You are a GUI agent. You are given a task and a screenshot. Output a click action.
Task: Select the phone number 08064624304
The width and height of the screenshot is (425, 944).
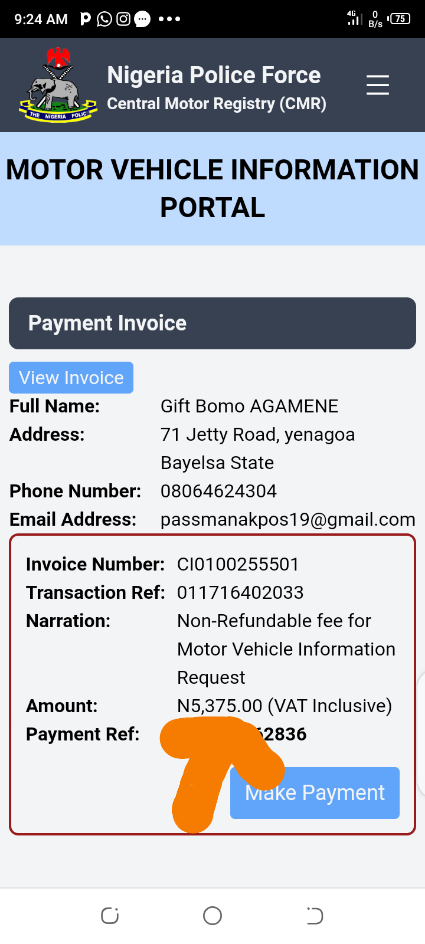(x=219, y=491)
